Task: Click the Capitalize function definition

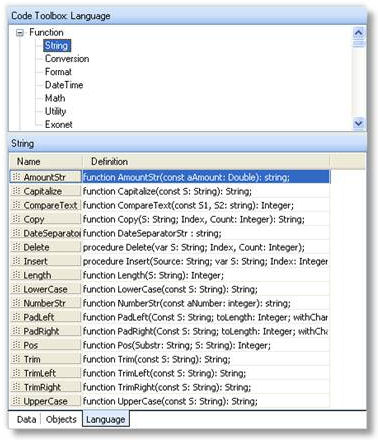Action: tap(206, 191)
